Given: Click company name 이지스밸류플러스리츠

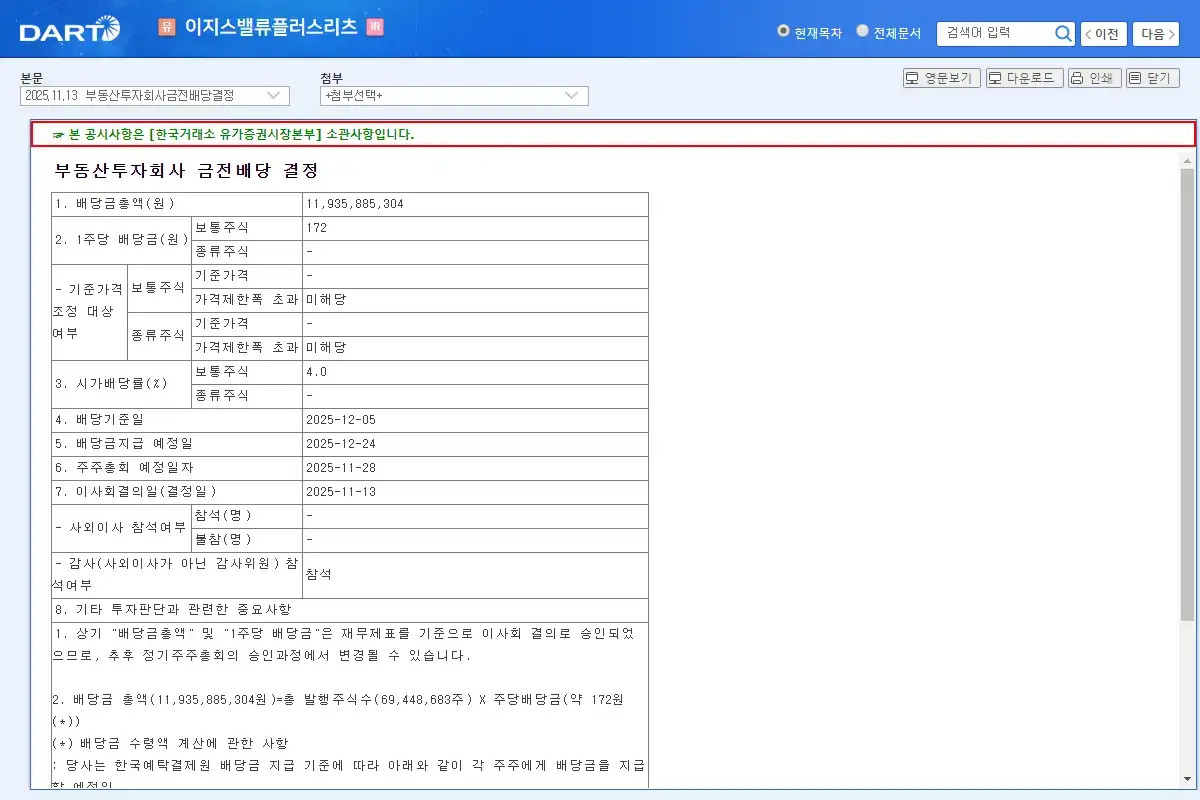Looking at the screenshot, I should pos(271,27).
